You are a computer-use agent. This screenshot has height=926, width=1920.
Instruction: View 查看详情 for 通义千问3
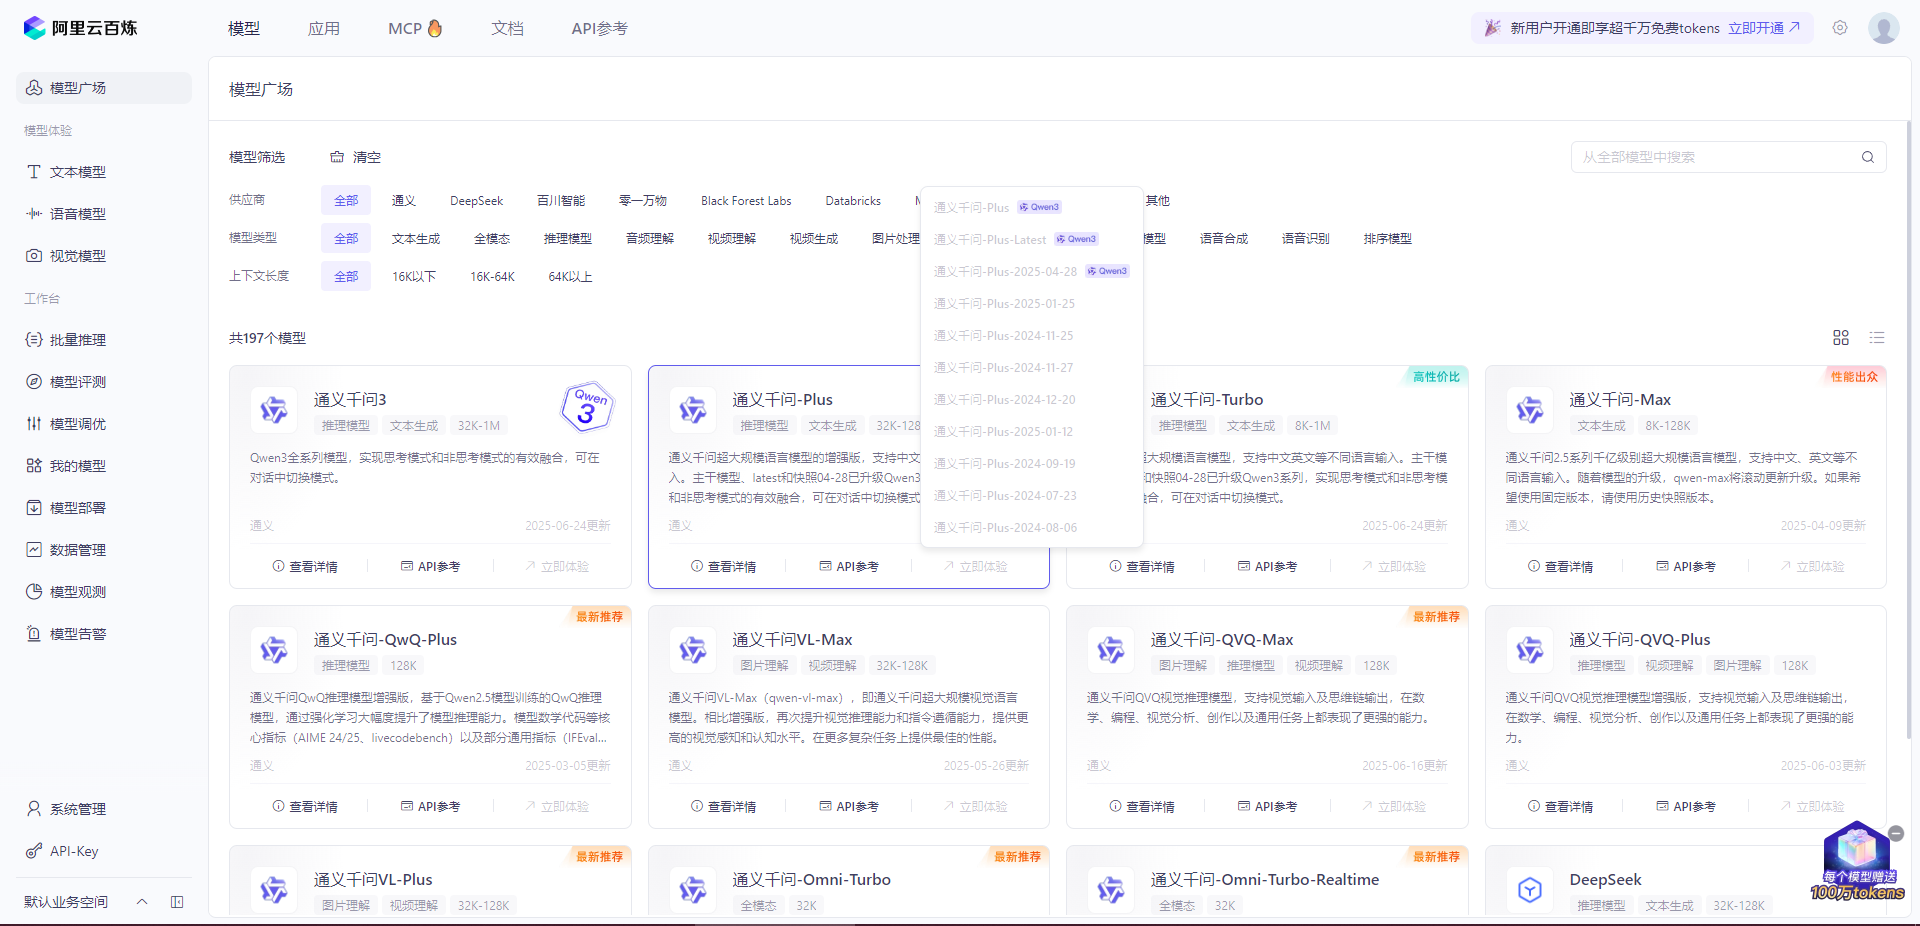(306, 567)
